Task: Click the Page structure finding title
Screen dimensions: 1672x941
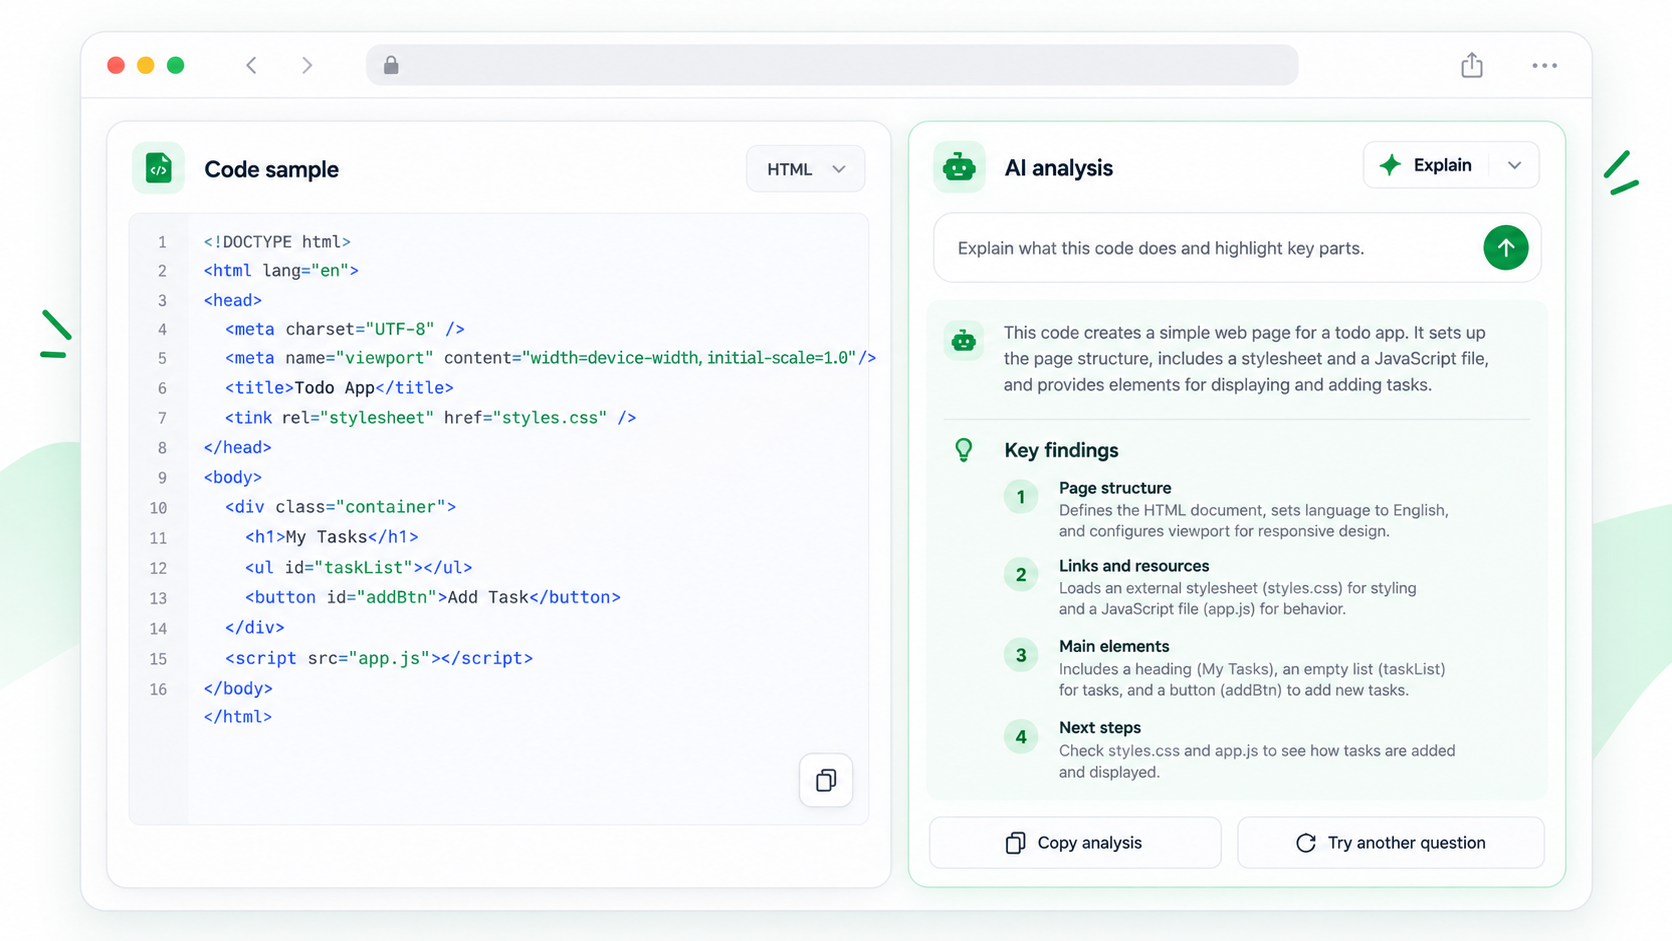Action: point(1115,488)
